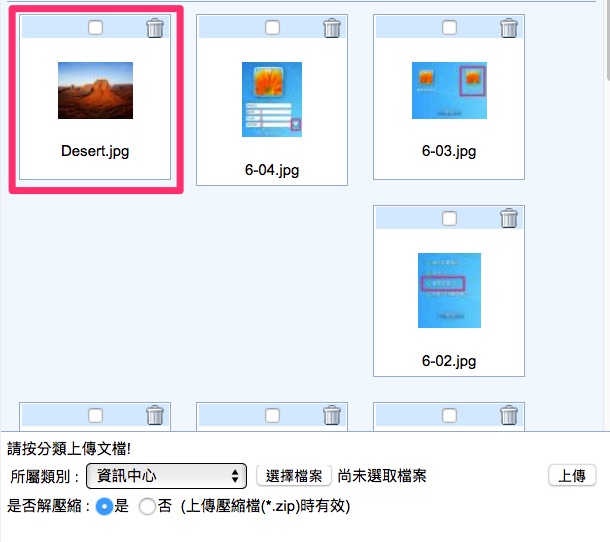Delete Desert.jpg using its trash icon

[x=155, y=28]
